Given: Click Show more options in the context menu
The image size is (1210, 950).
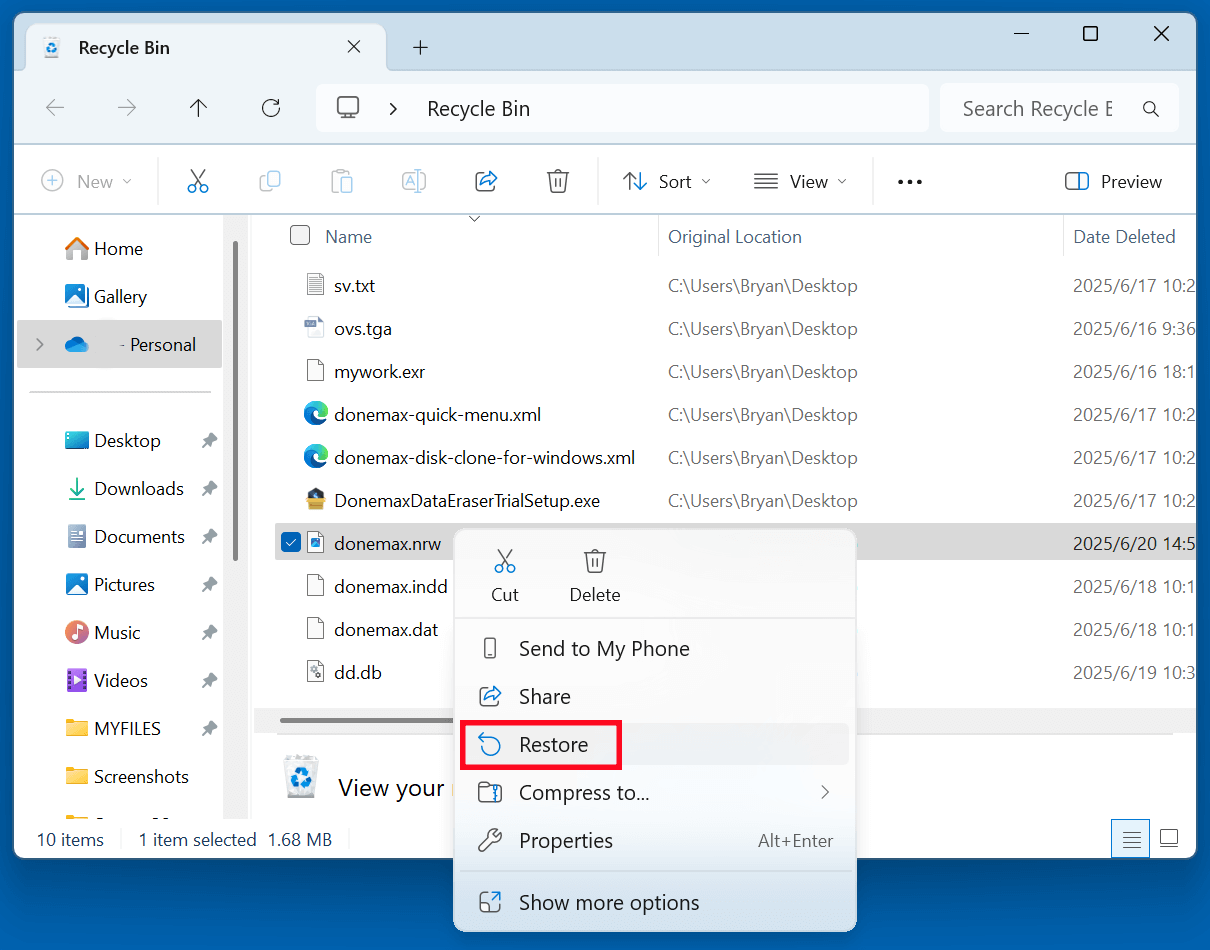Looking at the screenshot, I should (608, 902).
